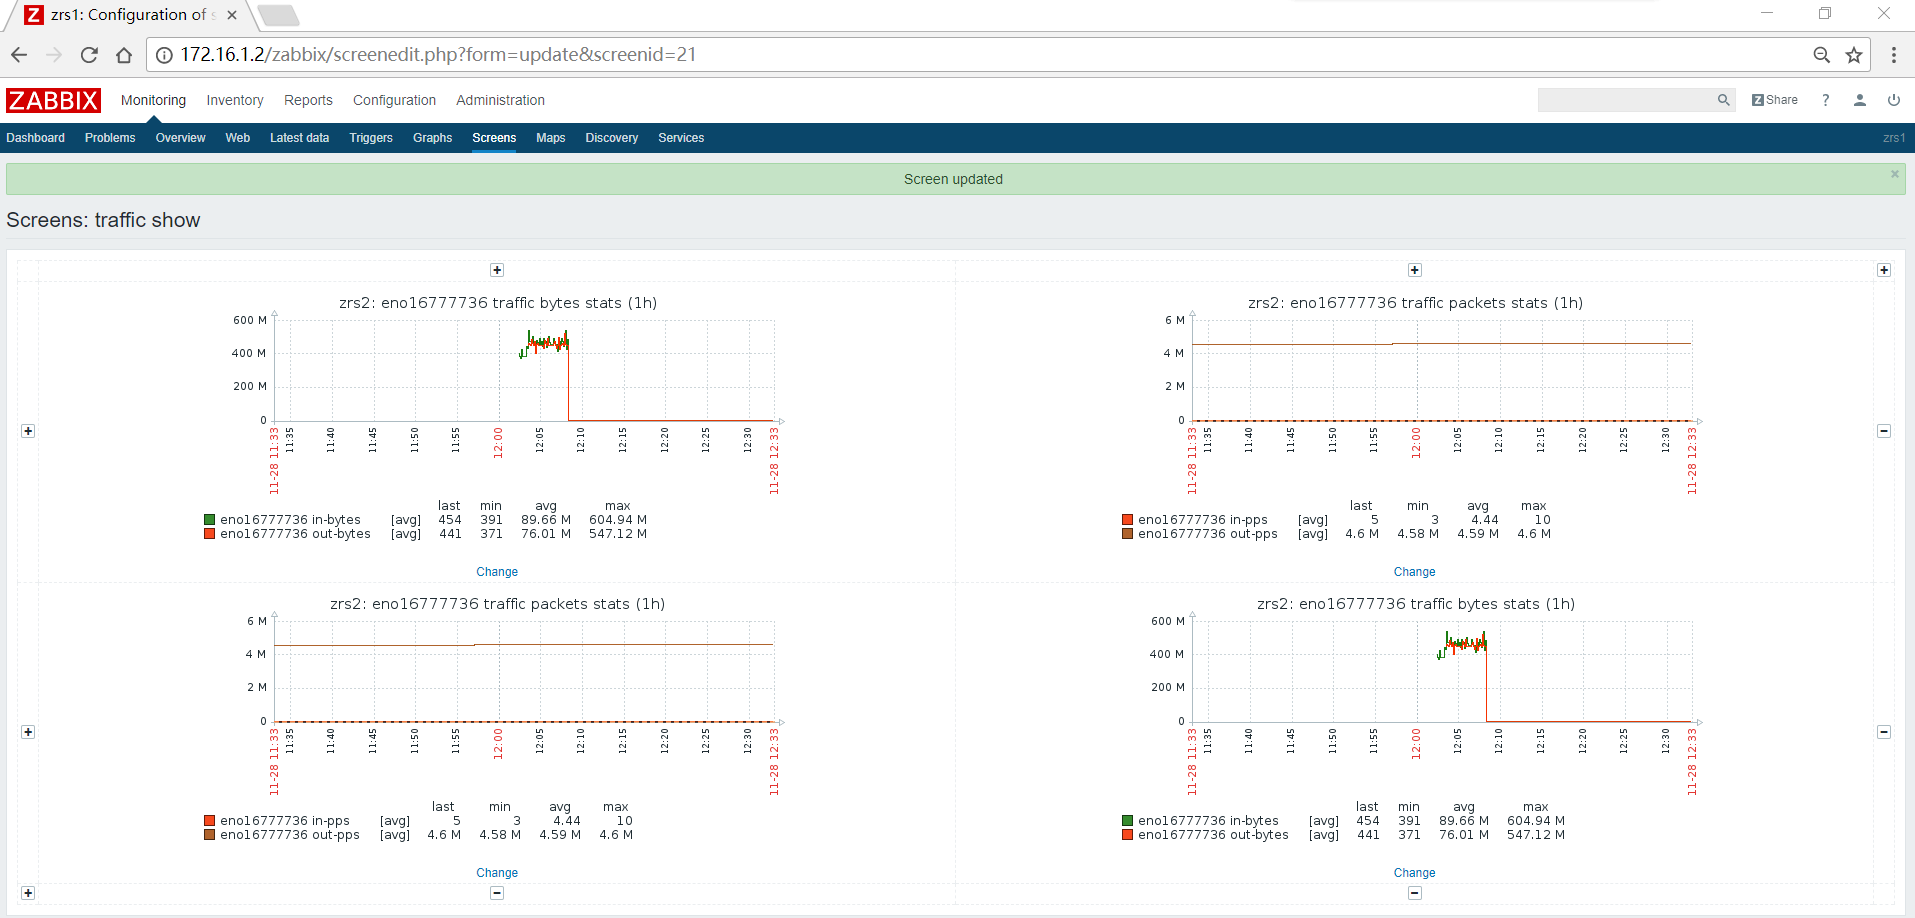This screenshot has width=1915, height=918.
Task: Click Change under top-right packets graph
Action: coord(1415,572)
